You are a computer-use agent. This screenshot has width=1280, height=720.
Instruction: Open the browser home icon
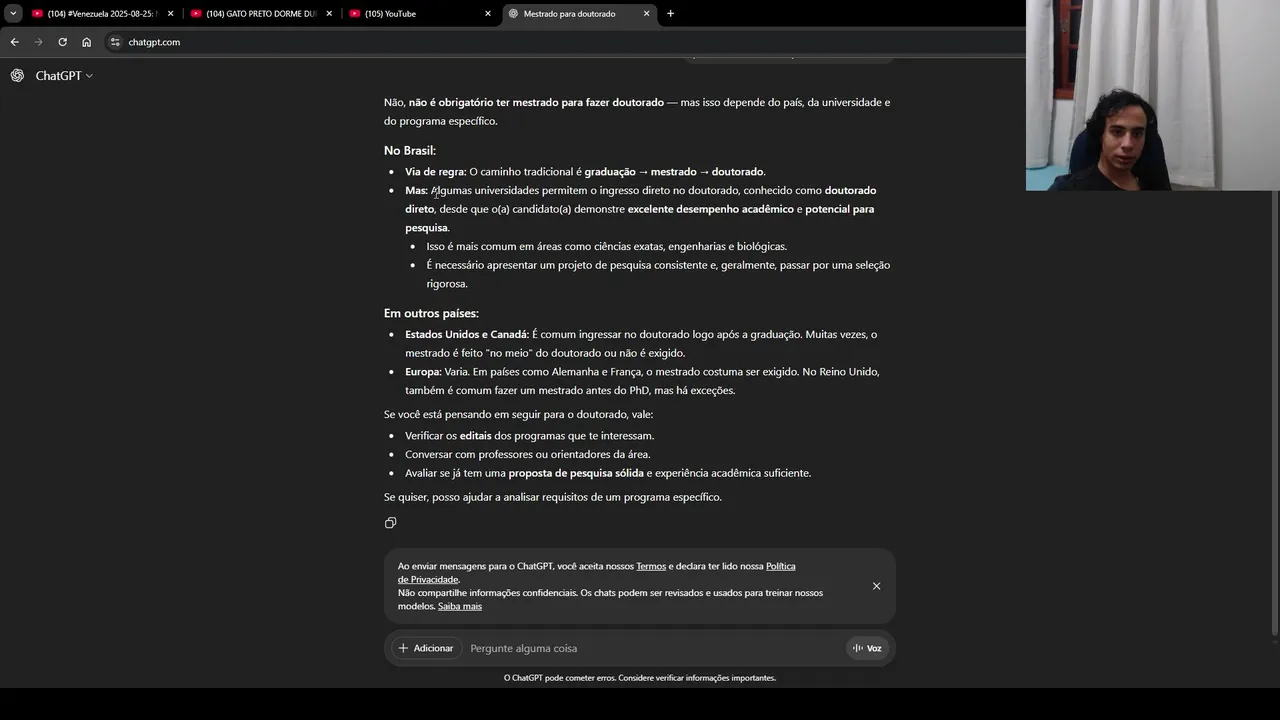(x=86, y=42)
